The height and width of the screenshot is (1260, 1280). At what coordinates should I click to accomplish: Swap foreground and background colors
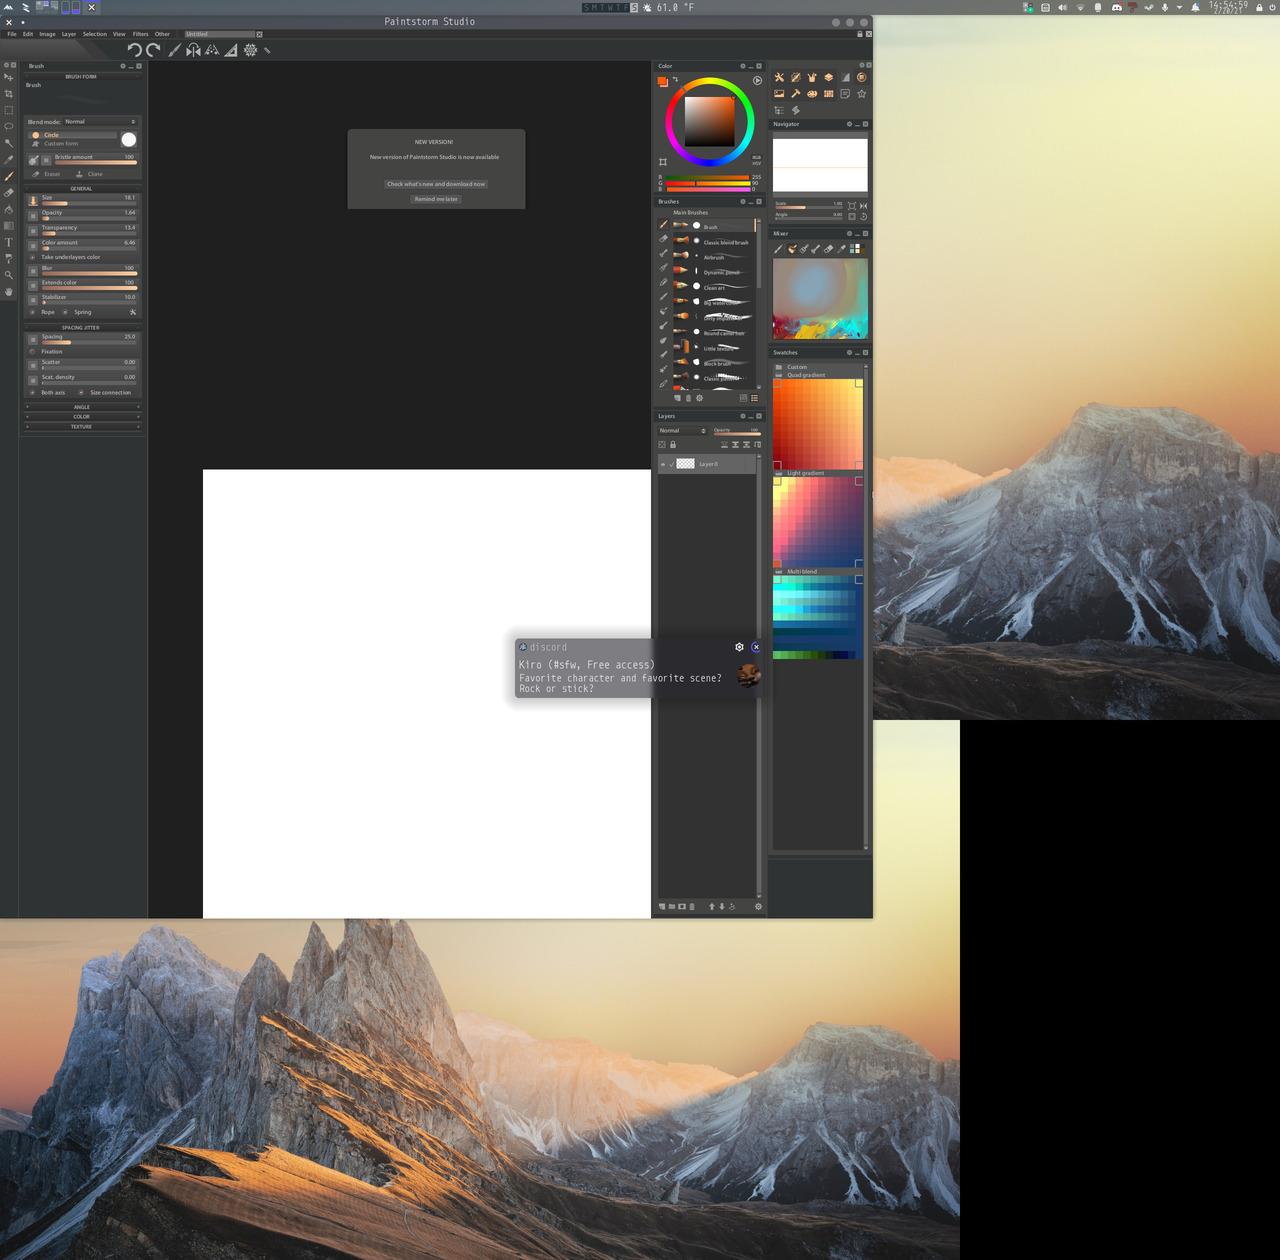(x=675, y=79)
